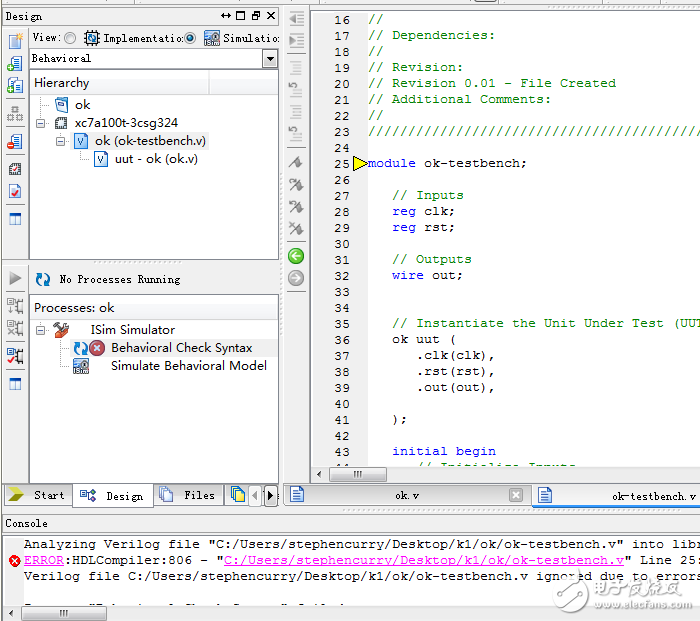Viewport: 700px width, 621px height.
Task: Collapse the ISim Simulator process group
Action: pyautogui.click(x=41, y=330)
